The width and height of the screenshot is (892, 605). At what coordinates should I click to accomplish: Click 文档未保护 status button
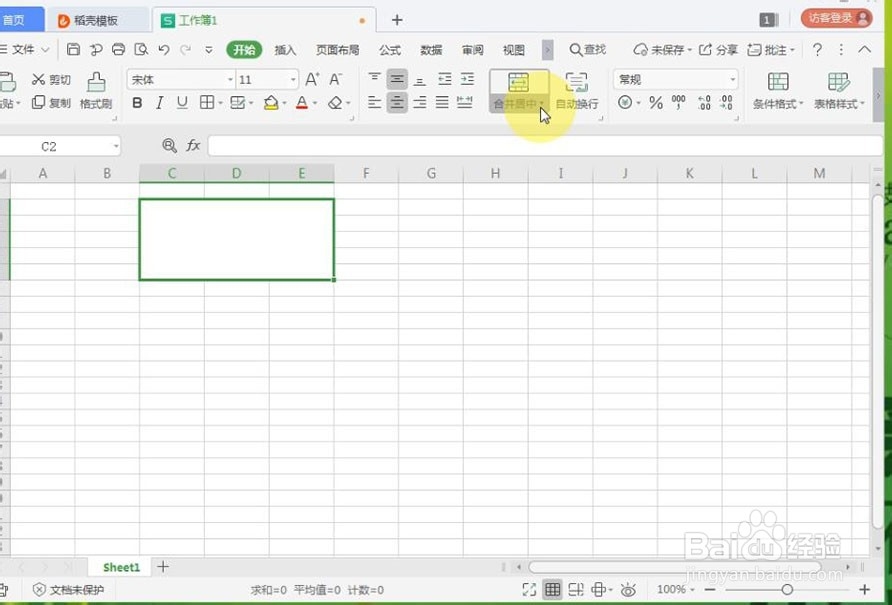(x=68, y=590)
